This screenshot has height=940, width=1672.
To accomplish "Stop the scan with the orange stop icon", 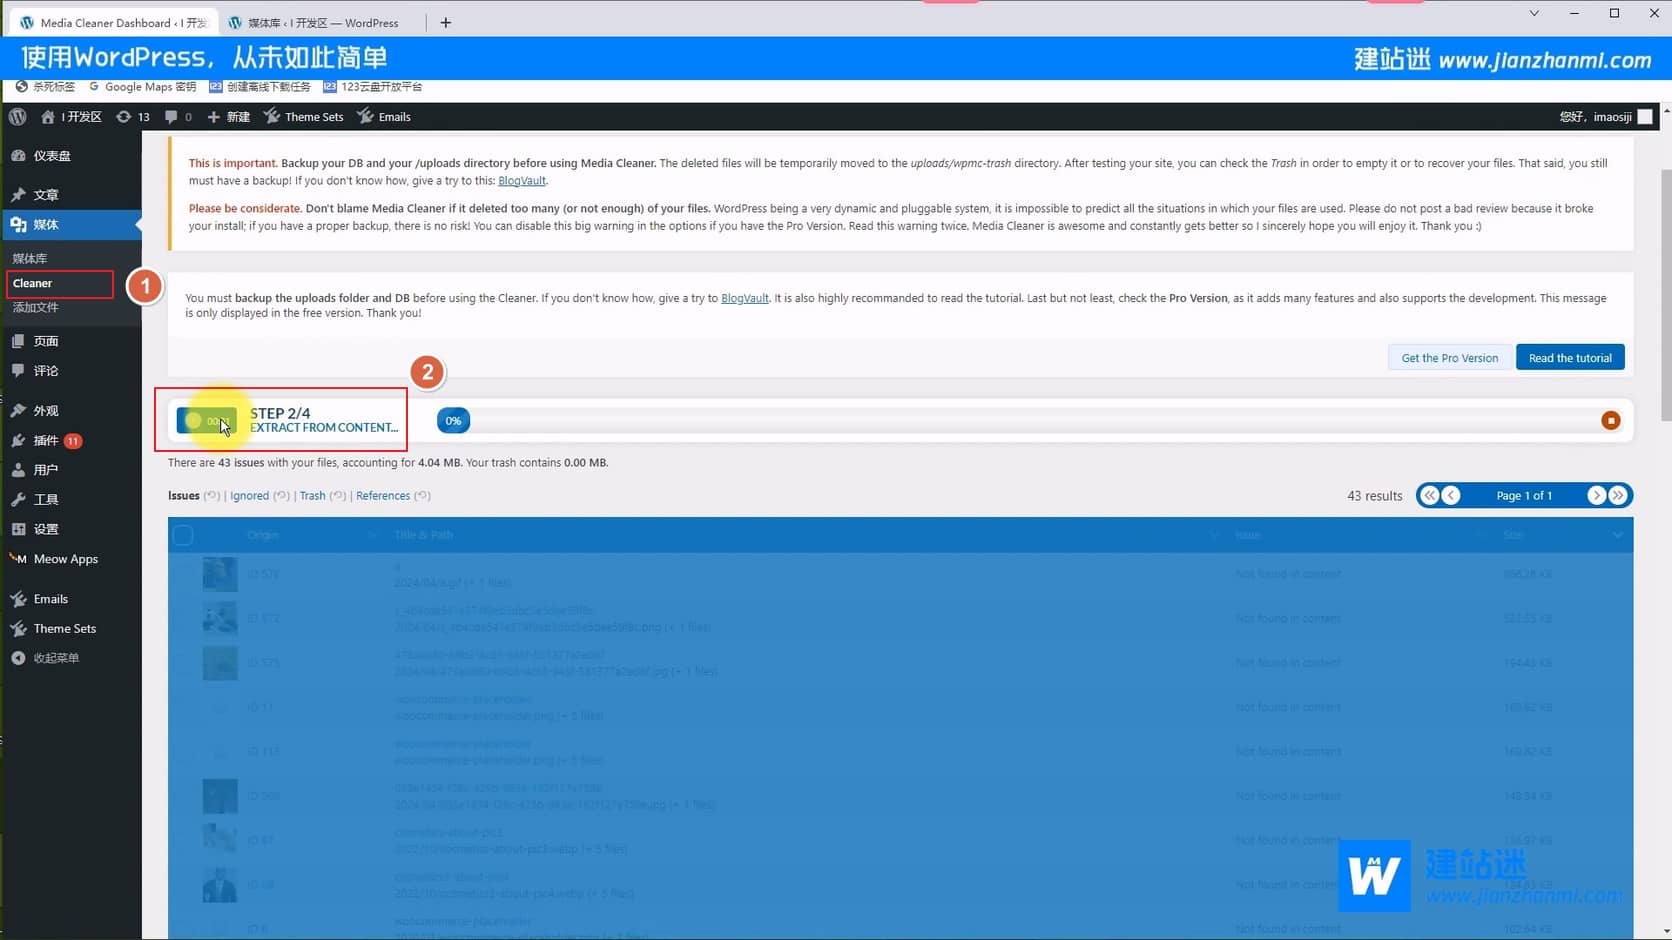I will tap(1610, 421).
